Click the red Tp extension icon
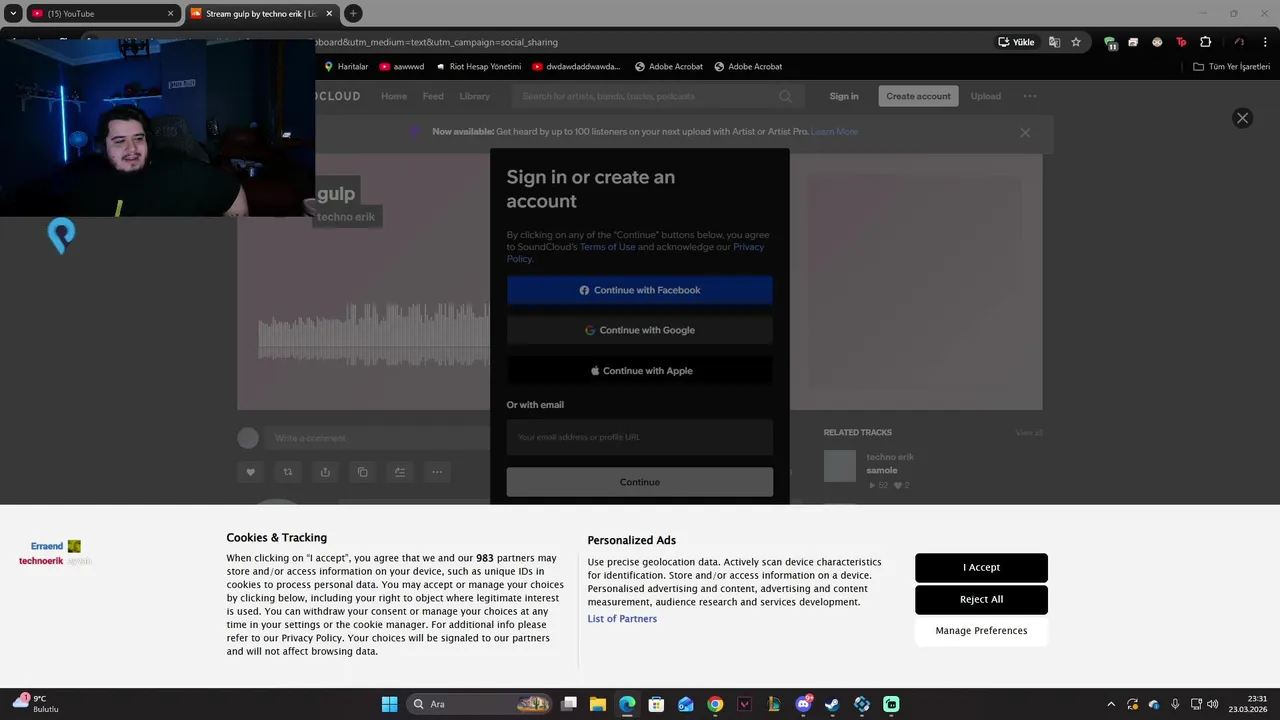The height and width of the screenshot is (720, 1280). click(x=1181, y=42)
